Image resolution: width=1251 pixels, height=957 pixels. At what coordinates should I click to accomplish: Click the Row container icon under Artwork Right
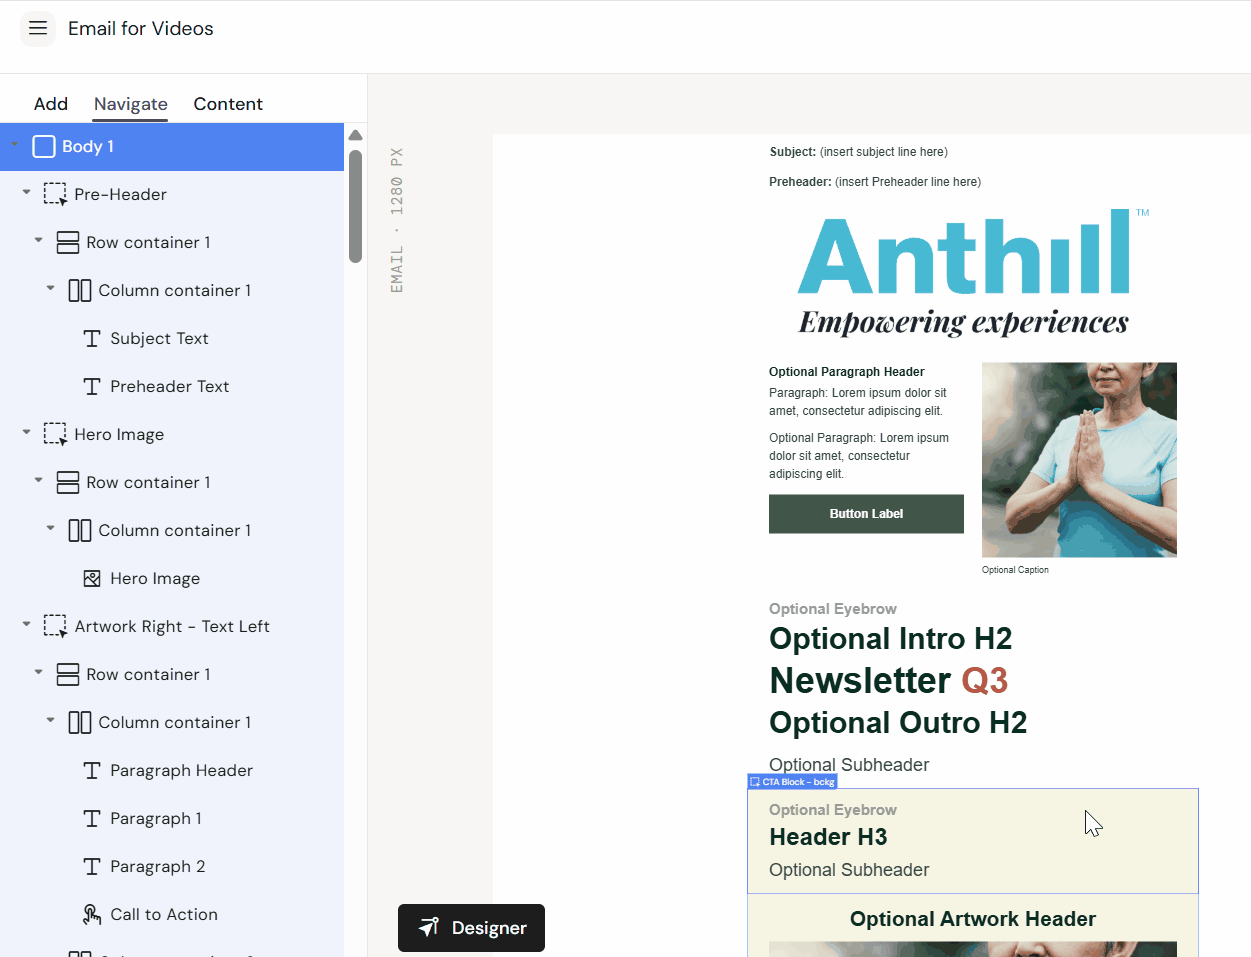tap(68, 675)
